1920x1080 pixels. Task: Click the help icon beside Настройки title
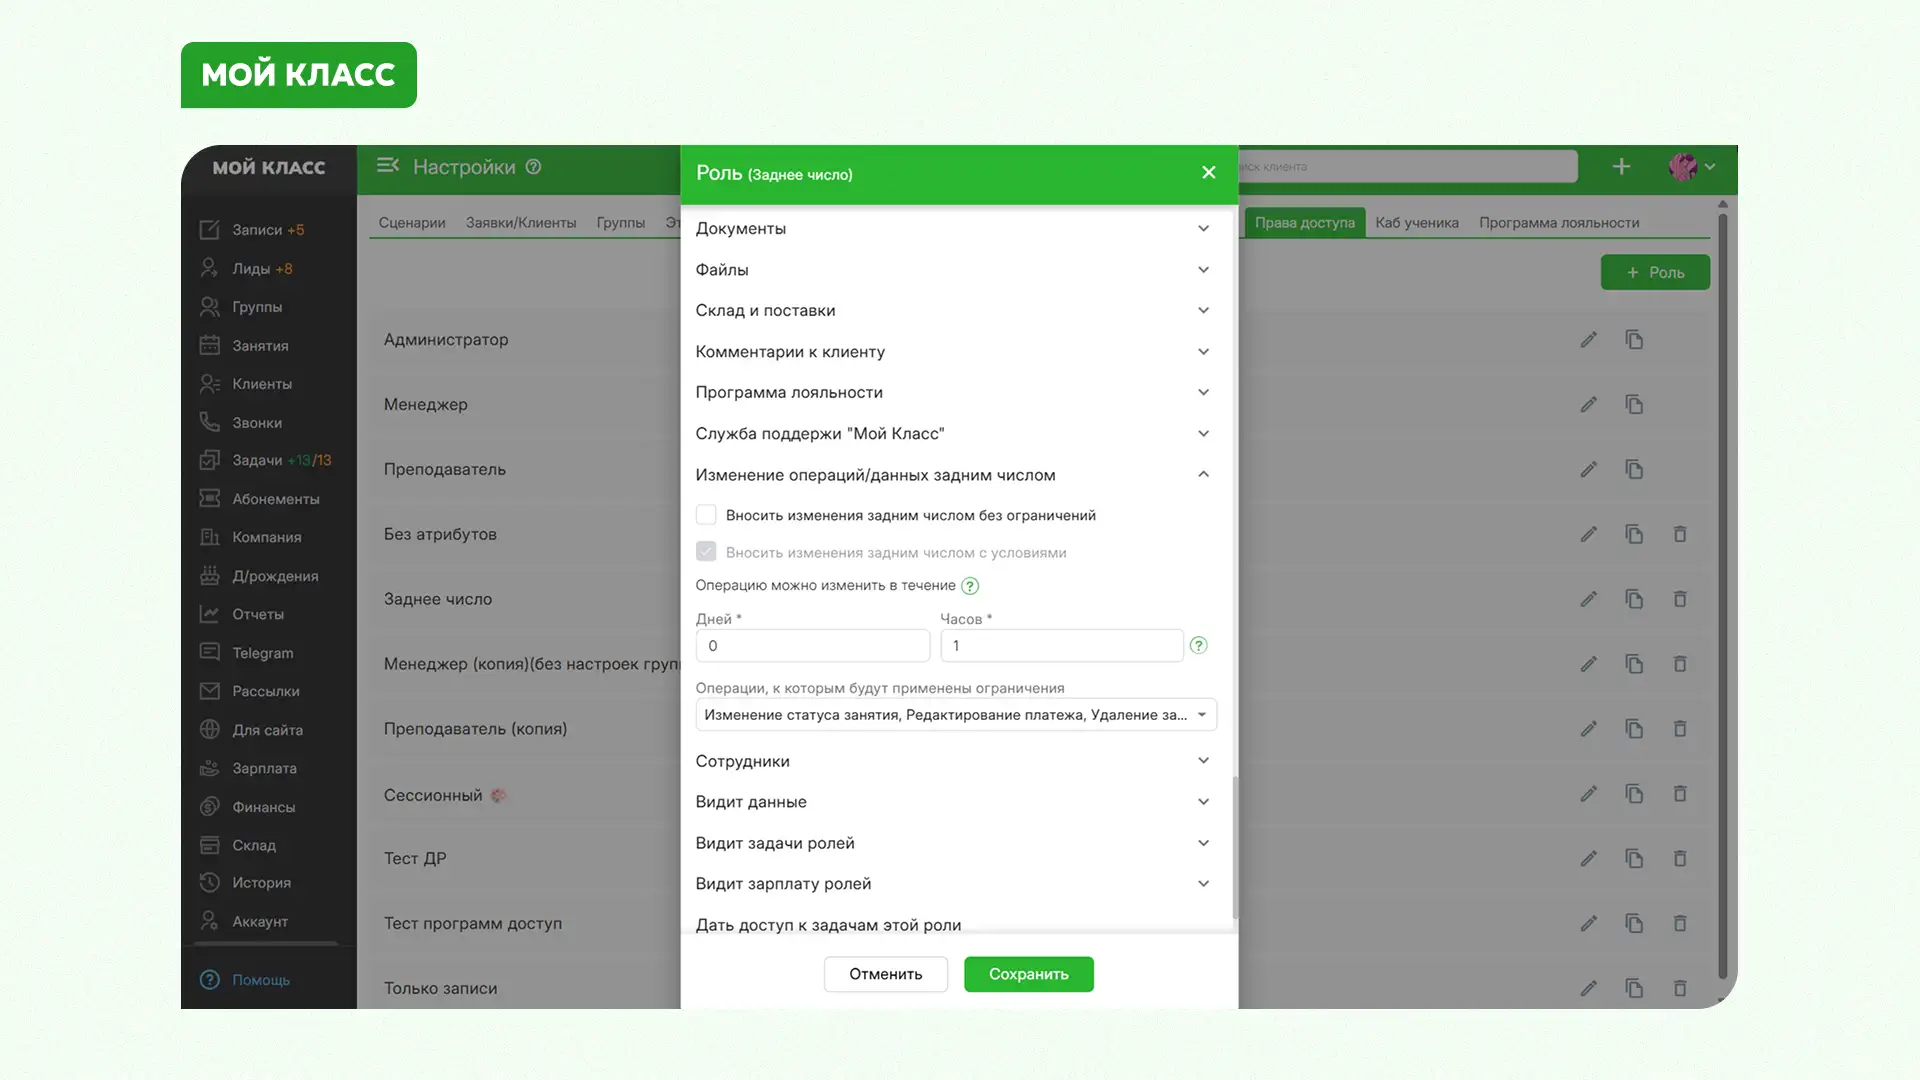(x=533, y=167)
